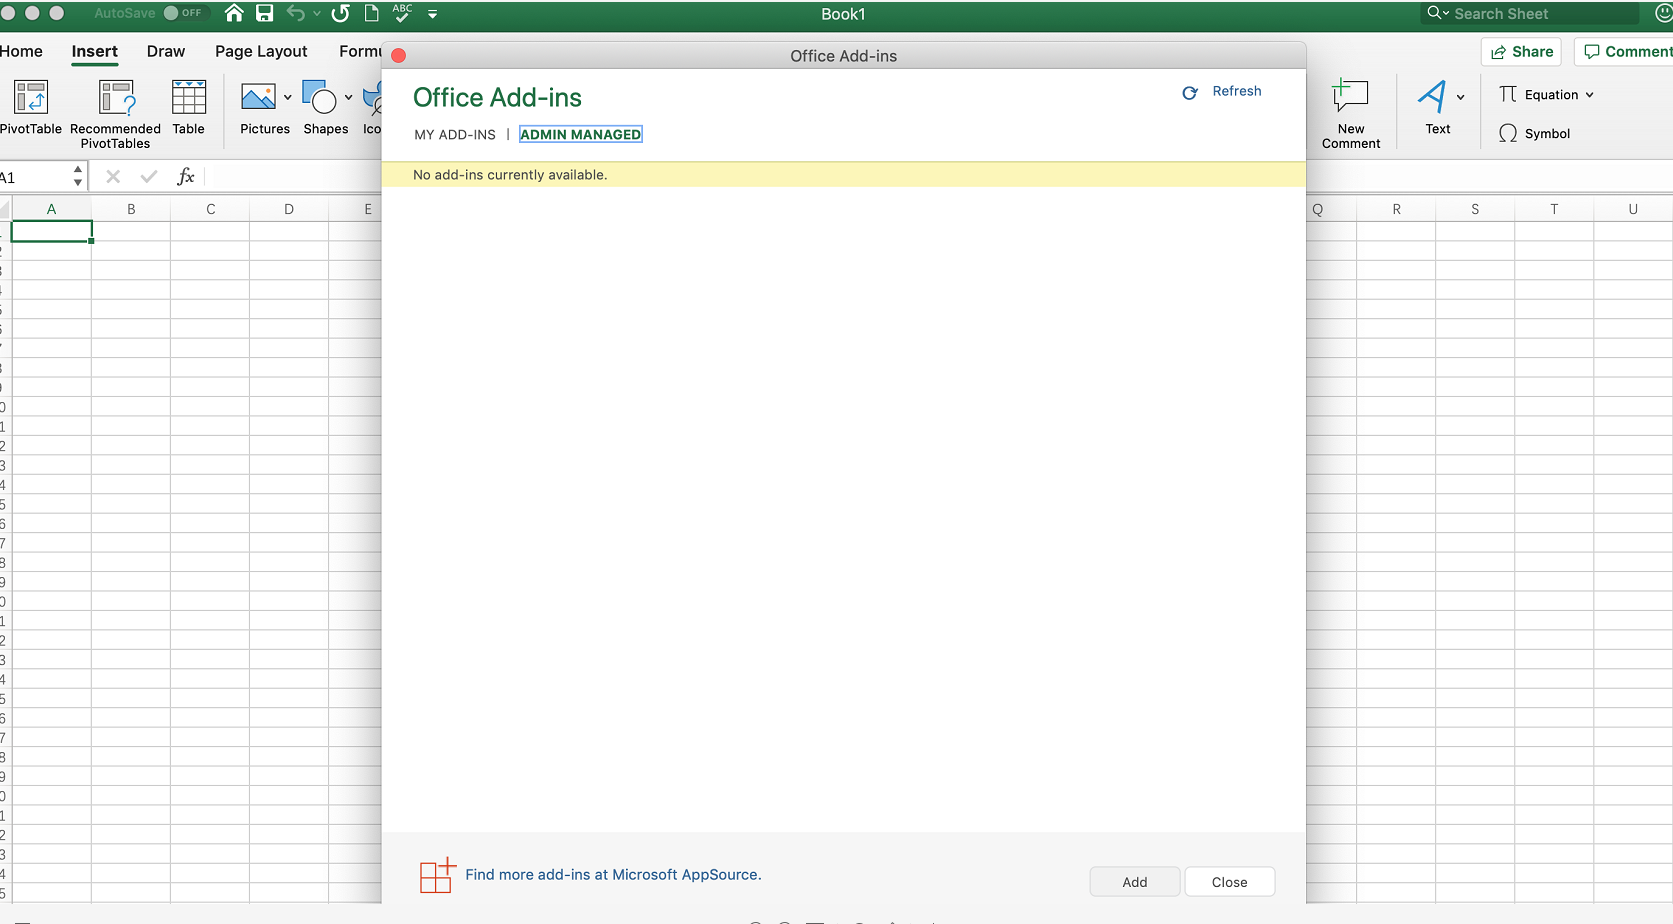Switch to the MY ADD-INS tab
Viewport: 1673px width, 924px height.
coord(454,134)
